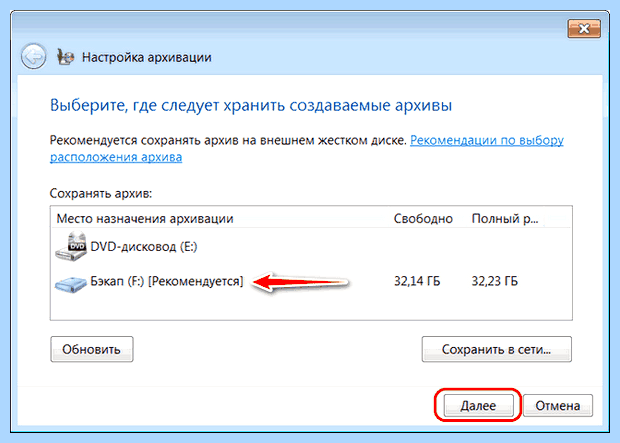Select the DVD drive icon in the list

71,246
